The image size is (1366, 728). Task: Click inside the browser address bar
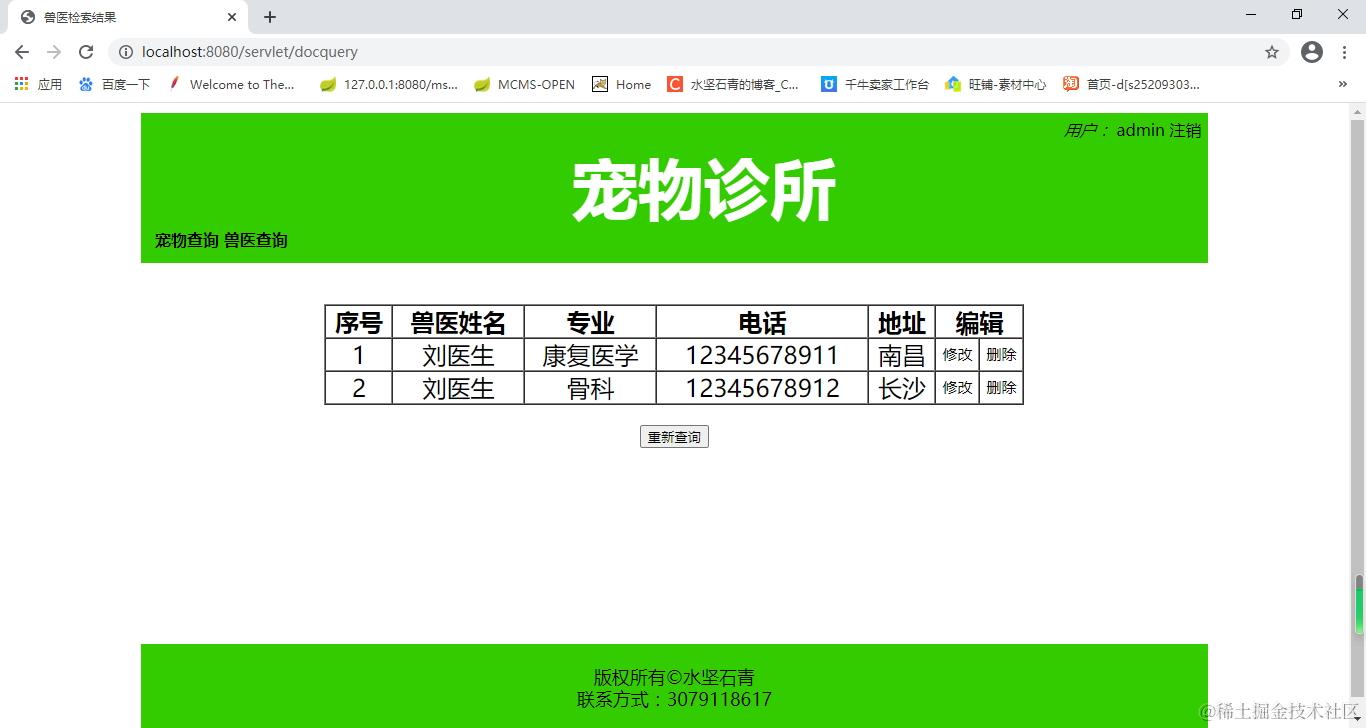pyautogui.click(x=600, y=51)
